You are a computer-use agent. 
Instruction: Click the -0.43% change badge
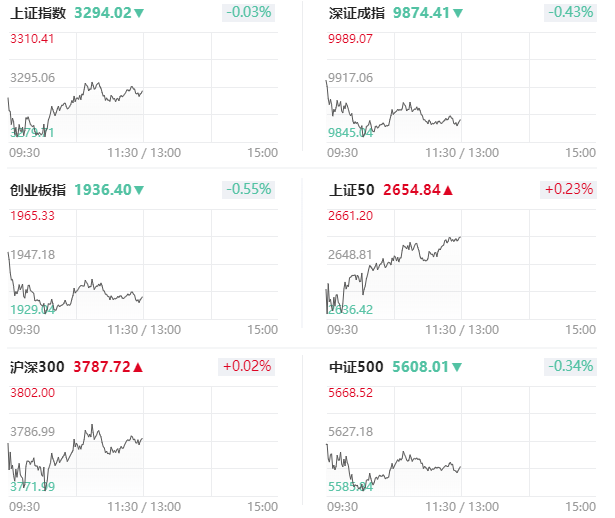[570, 13]
